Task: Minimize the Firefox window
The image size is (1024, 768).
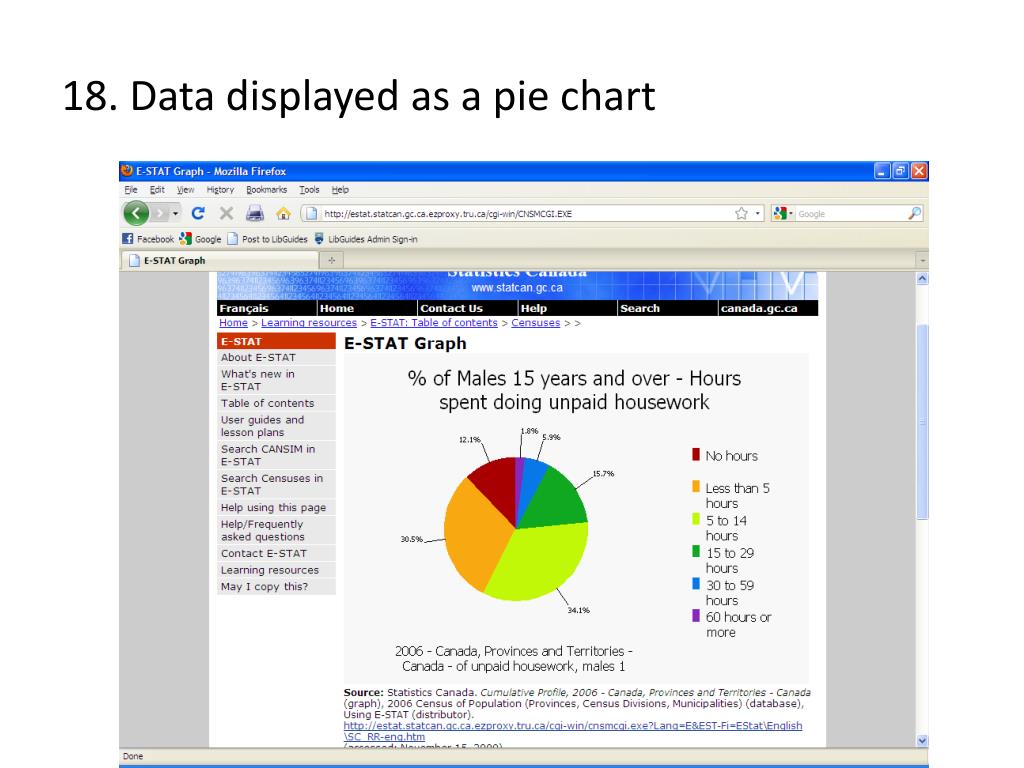Action: point(882,171)
